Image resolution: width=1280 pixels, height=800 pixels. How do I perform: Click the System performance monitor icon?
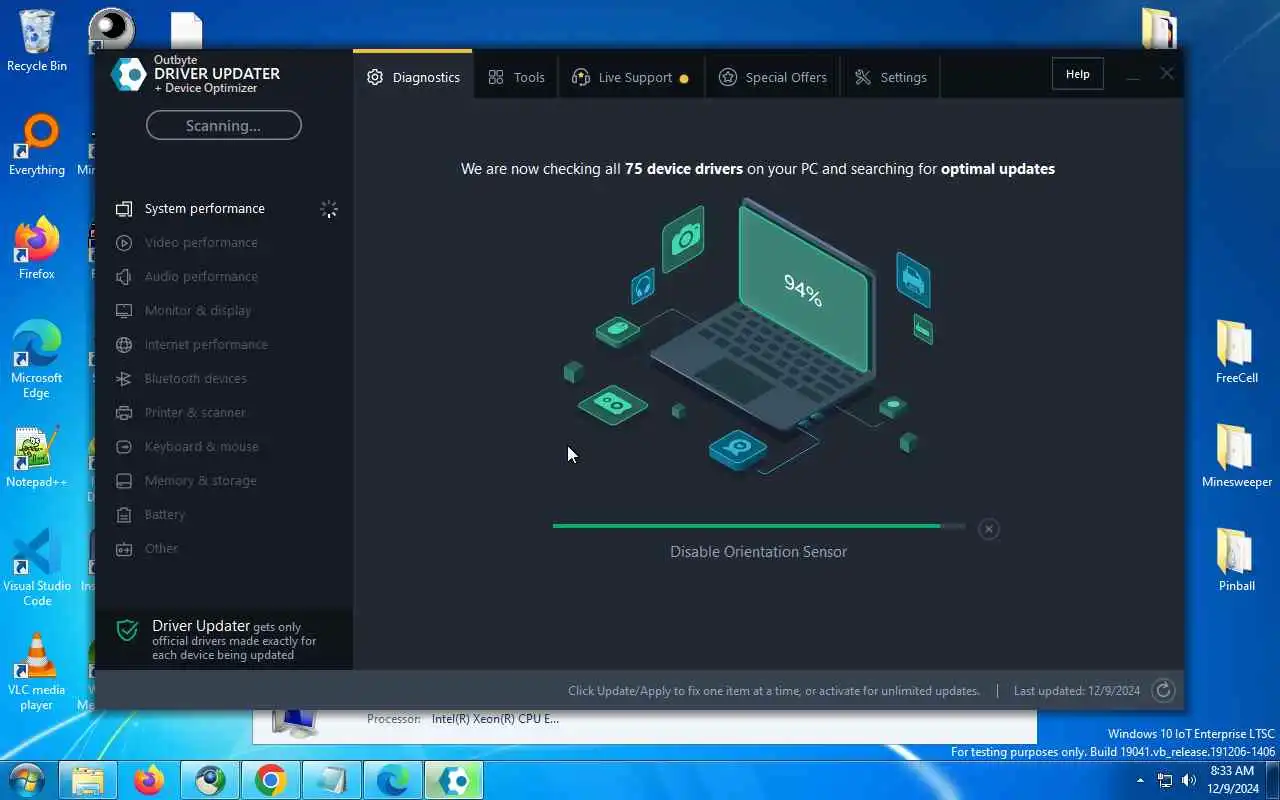tap(124, 209)
